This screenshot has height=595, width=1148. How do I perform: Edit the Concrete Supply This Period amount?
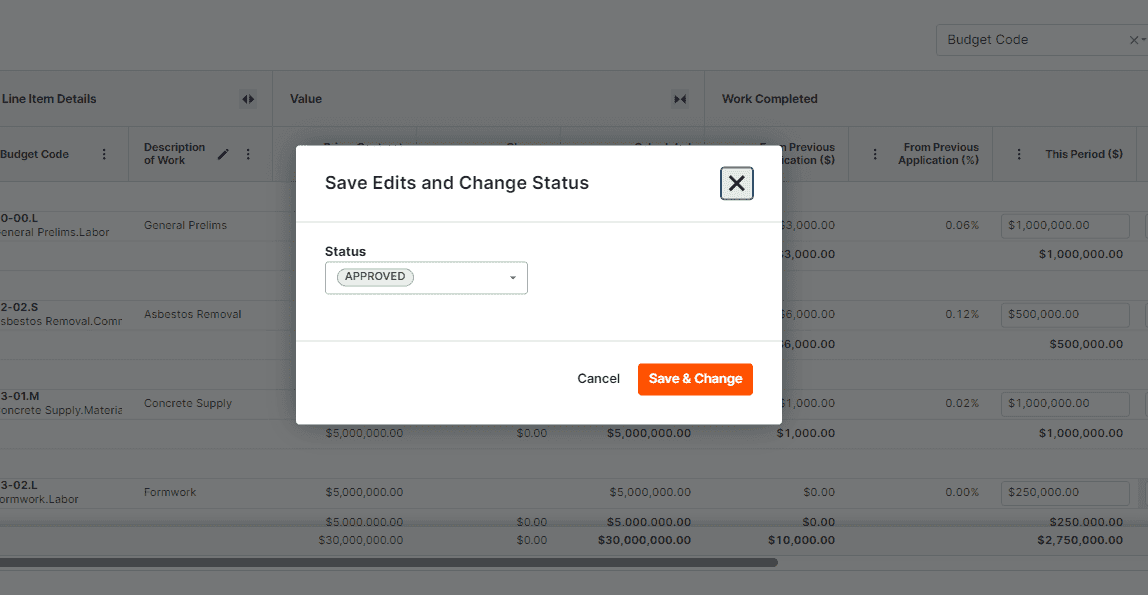(x=1065, y=403)
